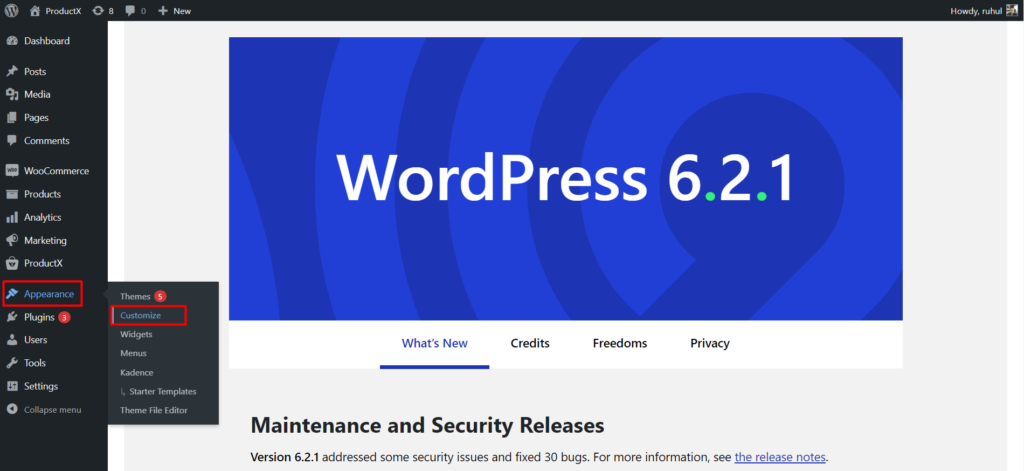Viewport: 1024px width, 471px height.
Task: Click the red 5 badge on Themes
Action: [160, 297]
